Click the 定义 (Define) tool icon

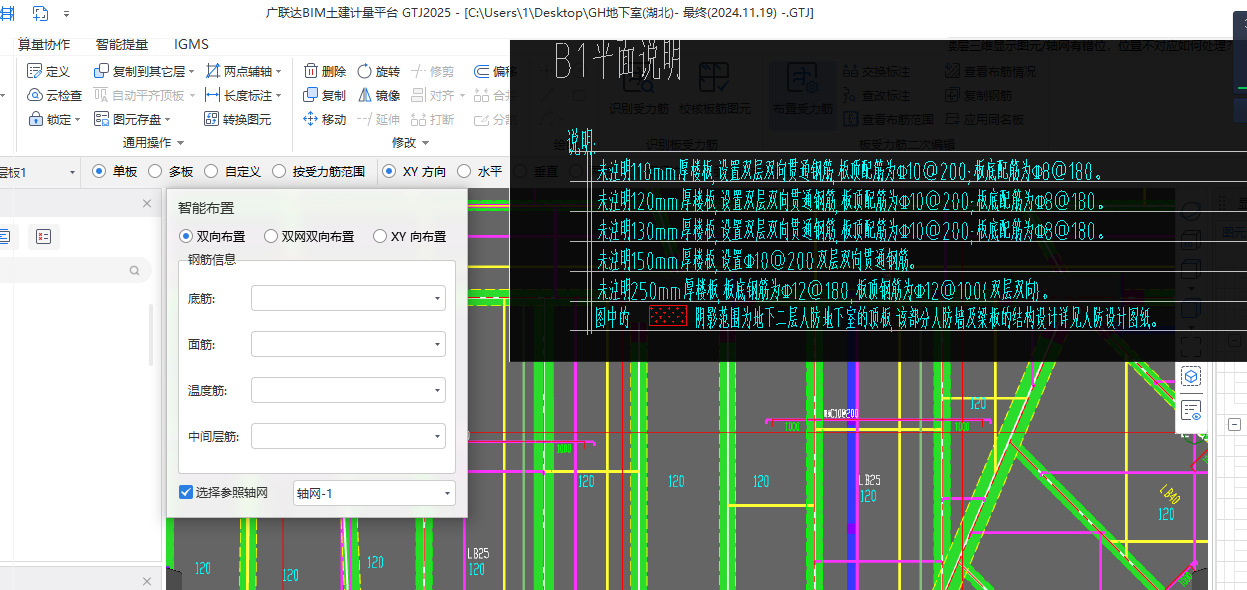click(34, 71)
